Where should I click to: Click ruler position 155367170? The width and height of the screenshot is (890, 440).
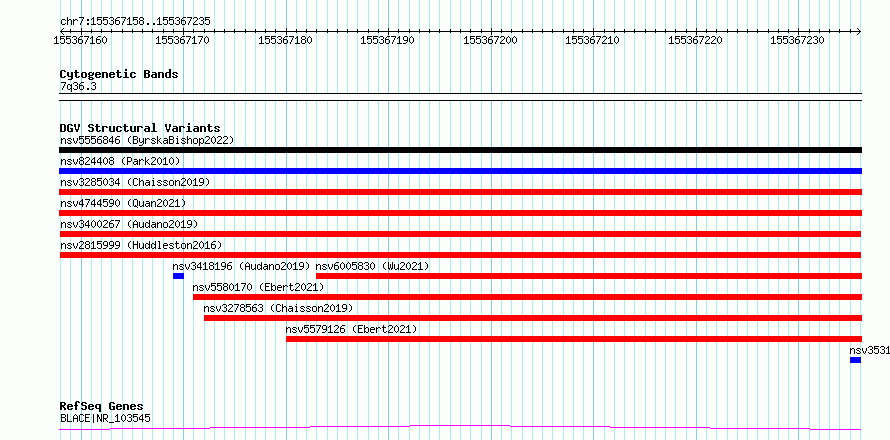[x=183, y=40]
